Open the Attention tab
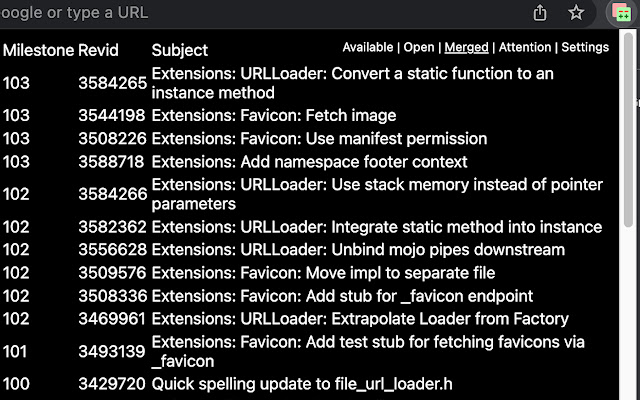This screenshot has width=640, height=400. click(525, 47)
